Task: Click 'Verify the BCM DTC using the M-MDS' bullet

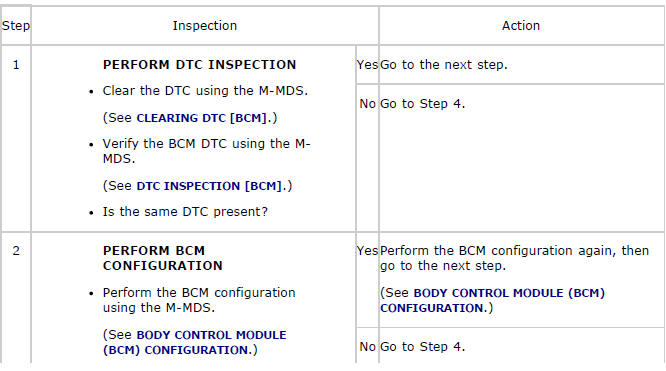Action: point(206,151)
